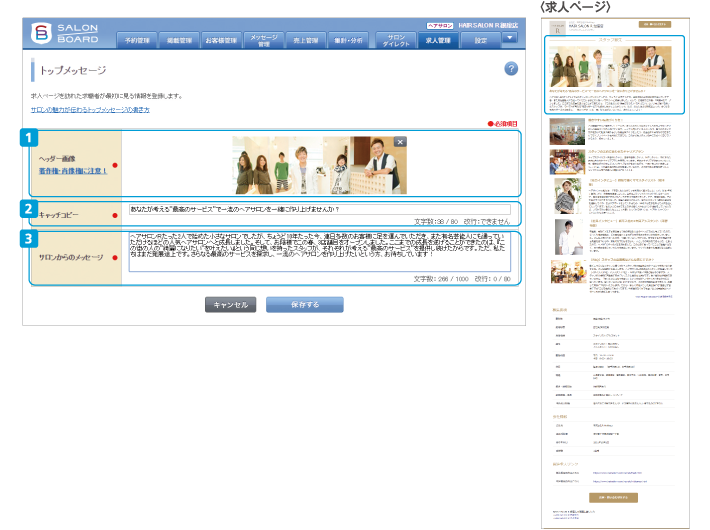The width and height of the screenshot is (710, 530).
Task: Select the 求人管理 tab
Action: (x=437, y=41)
